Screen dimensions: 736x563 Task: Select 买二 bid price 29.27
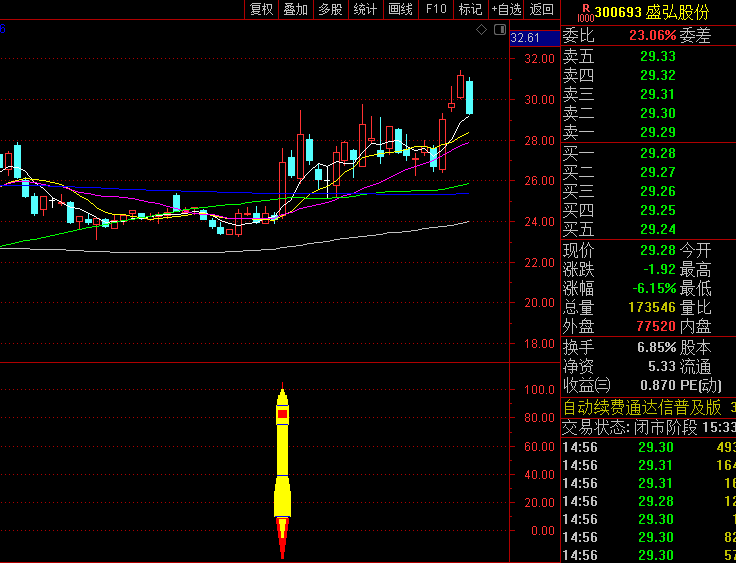coord(658,172)
